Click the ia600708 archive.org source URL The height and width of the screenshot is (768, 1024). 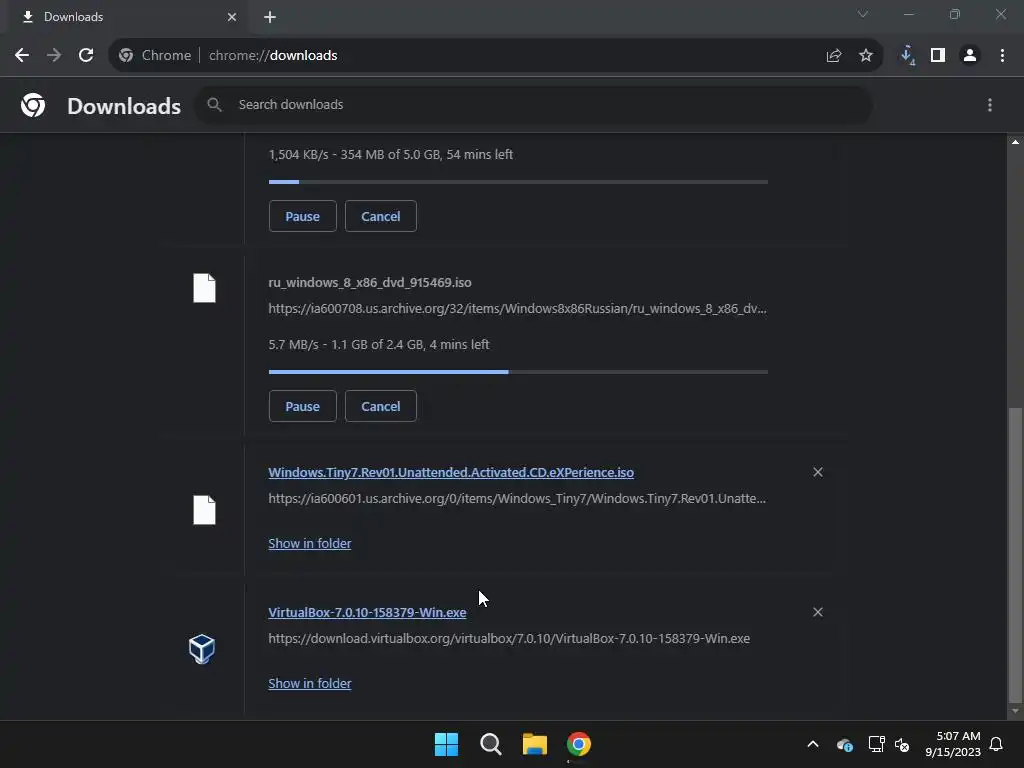coord(517,308)
